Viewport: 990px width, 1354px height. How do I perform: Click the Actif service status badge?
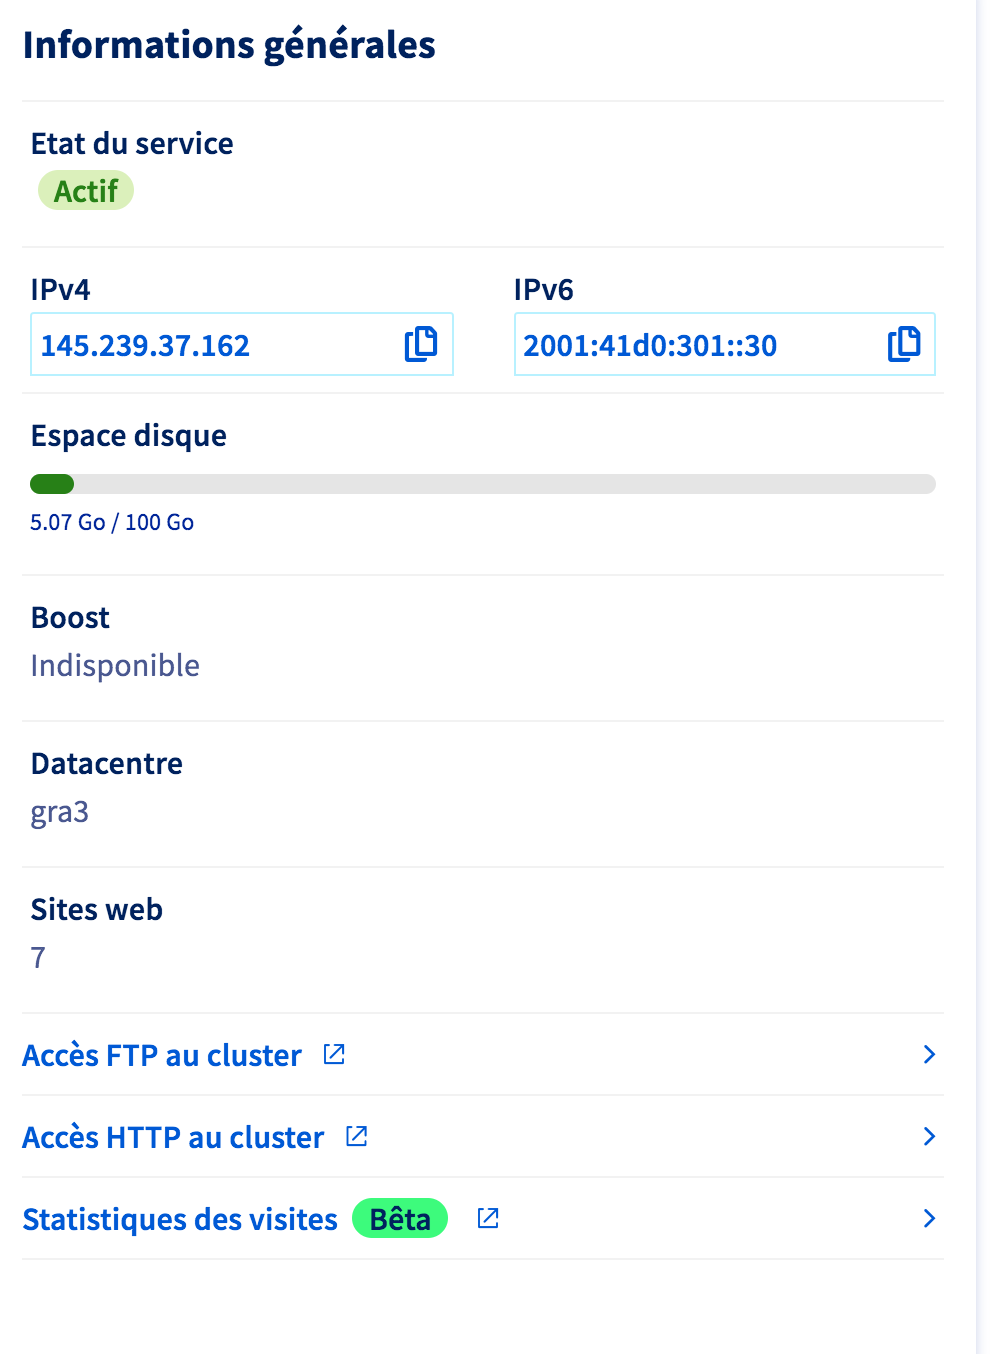tap(86, 191)
